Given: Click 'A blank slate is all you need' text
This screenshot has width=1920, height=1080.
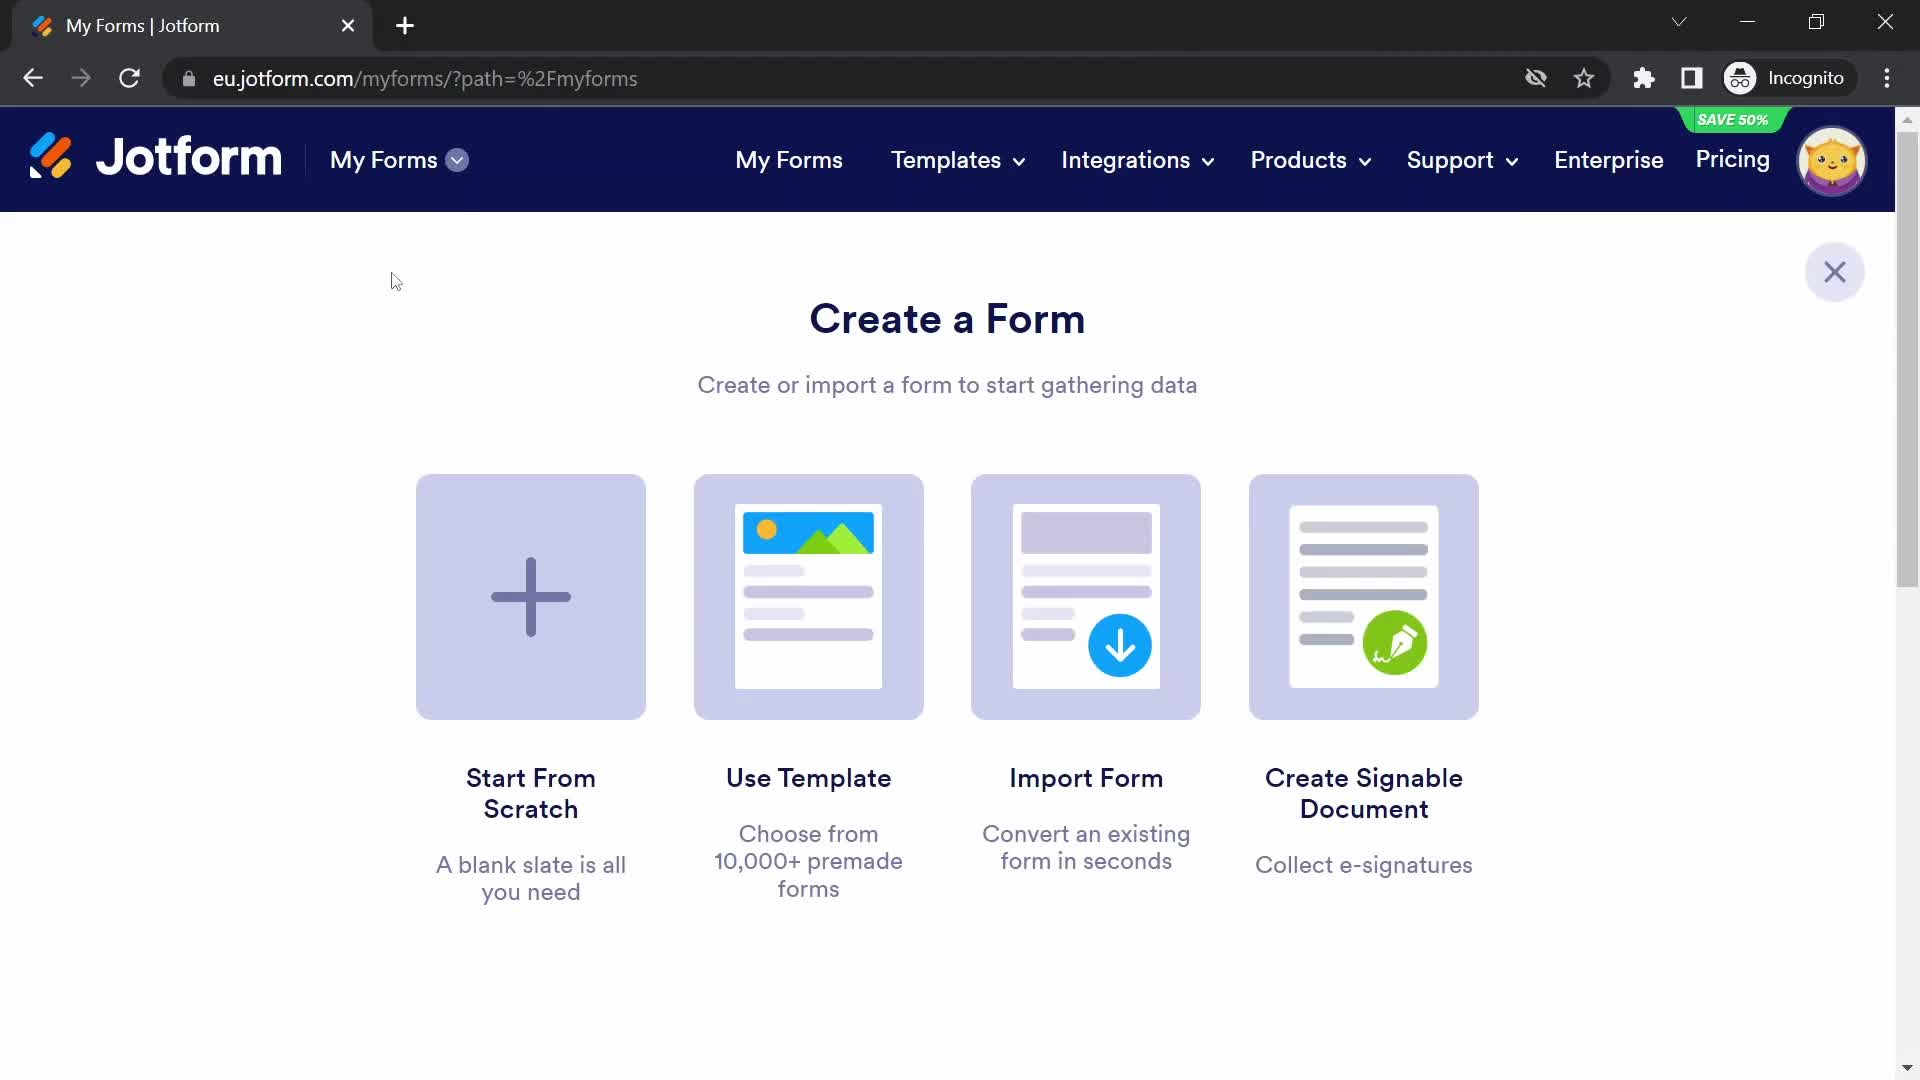Looking at the screenshot, I should coord(531,878).
